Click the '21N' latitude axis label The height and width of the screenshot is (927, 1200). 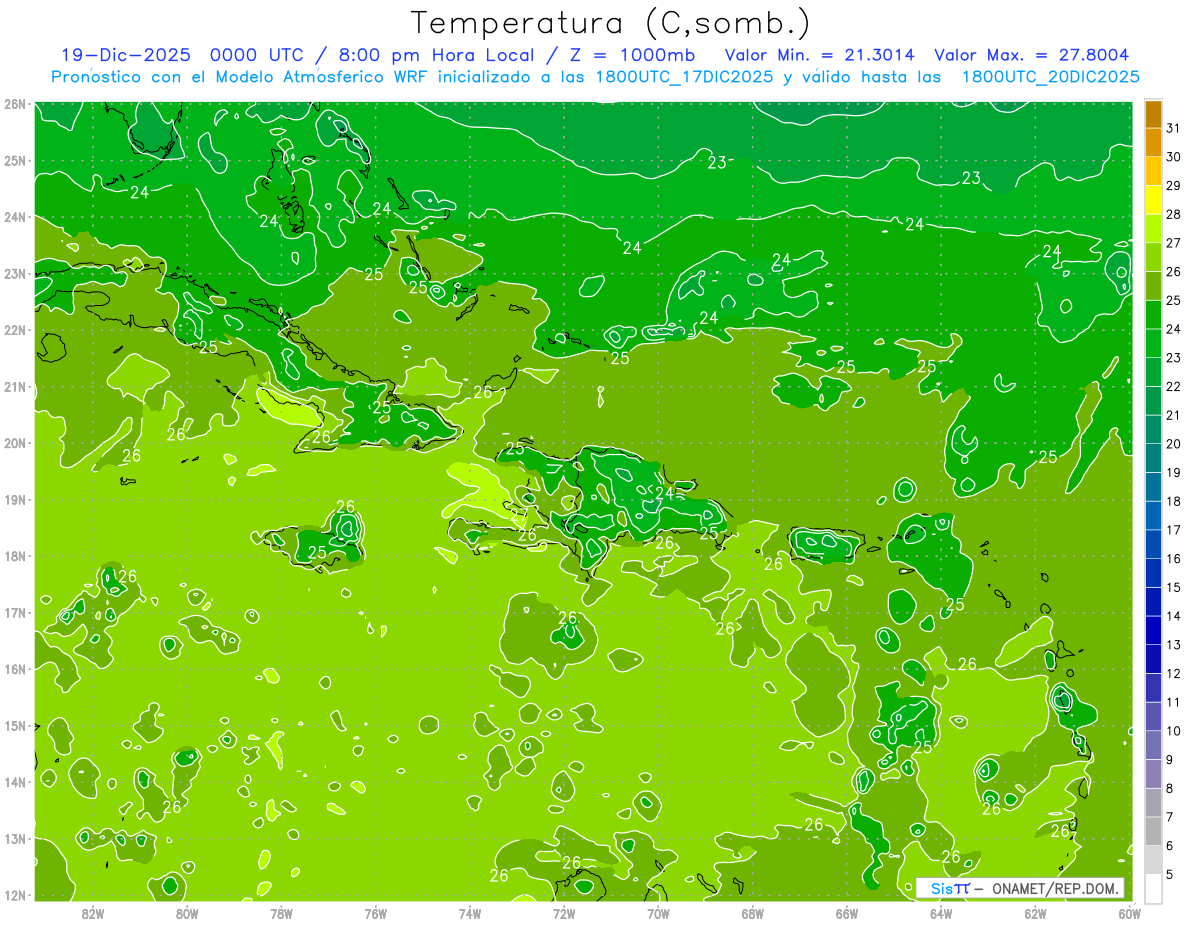(15, 386)
